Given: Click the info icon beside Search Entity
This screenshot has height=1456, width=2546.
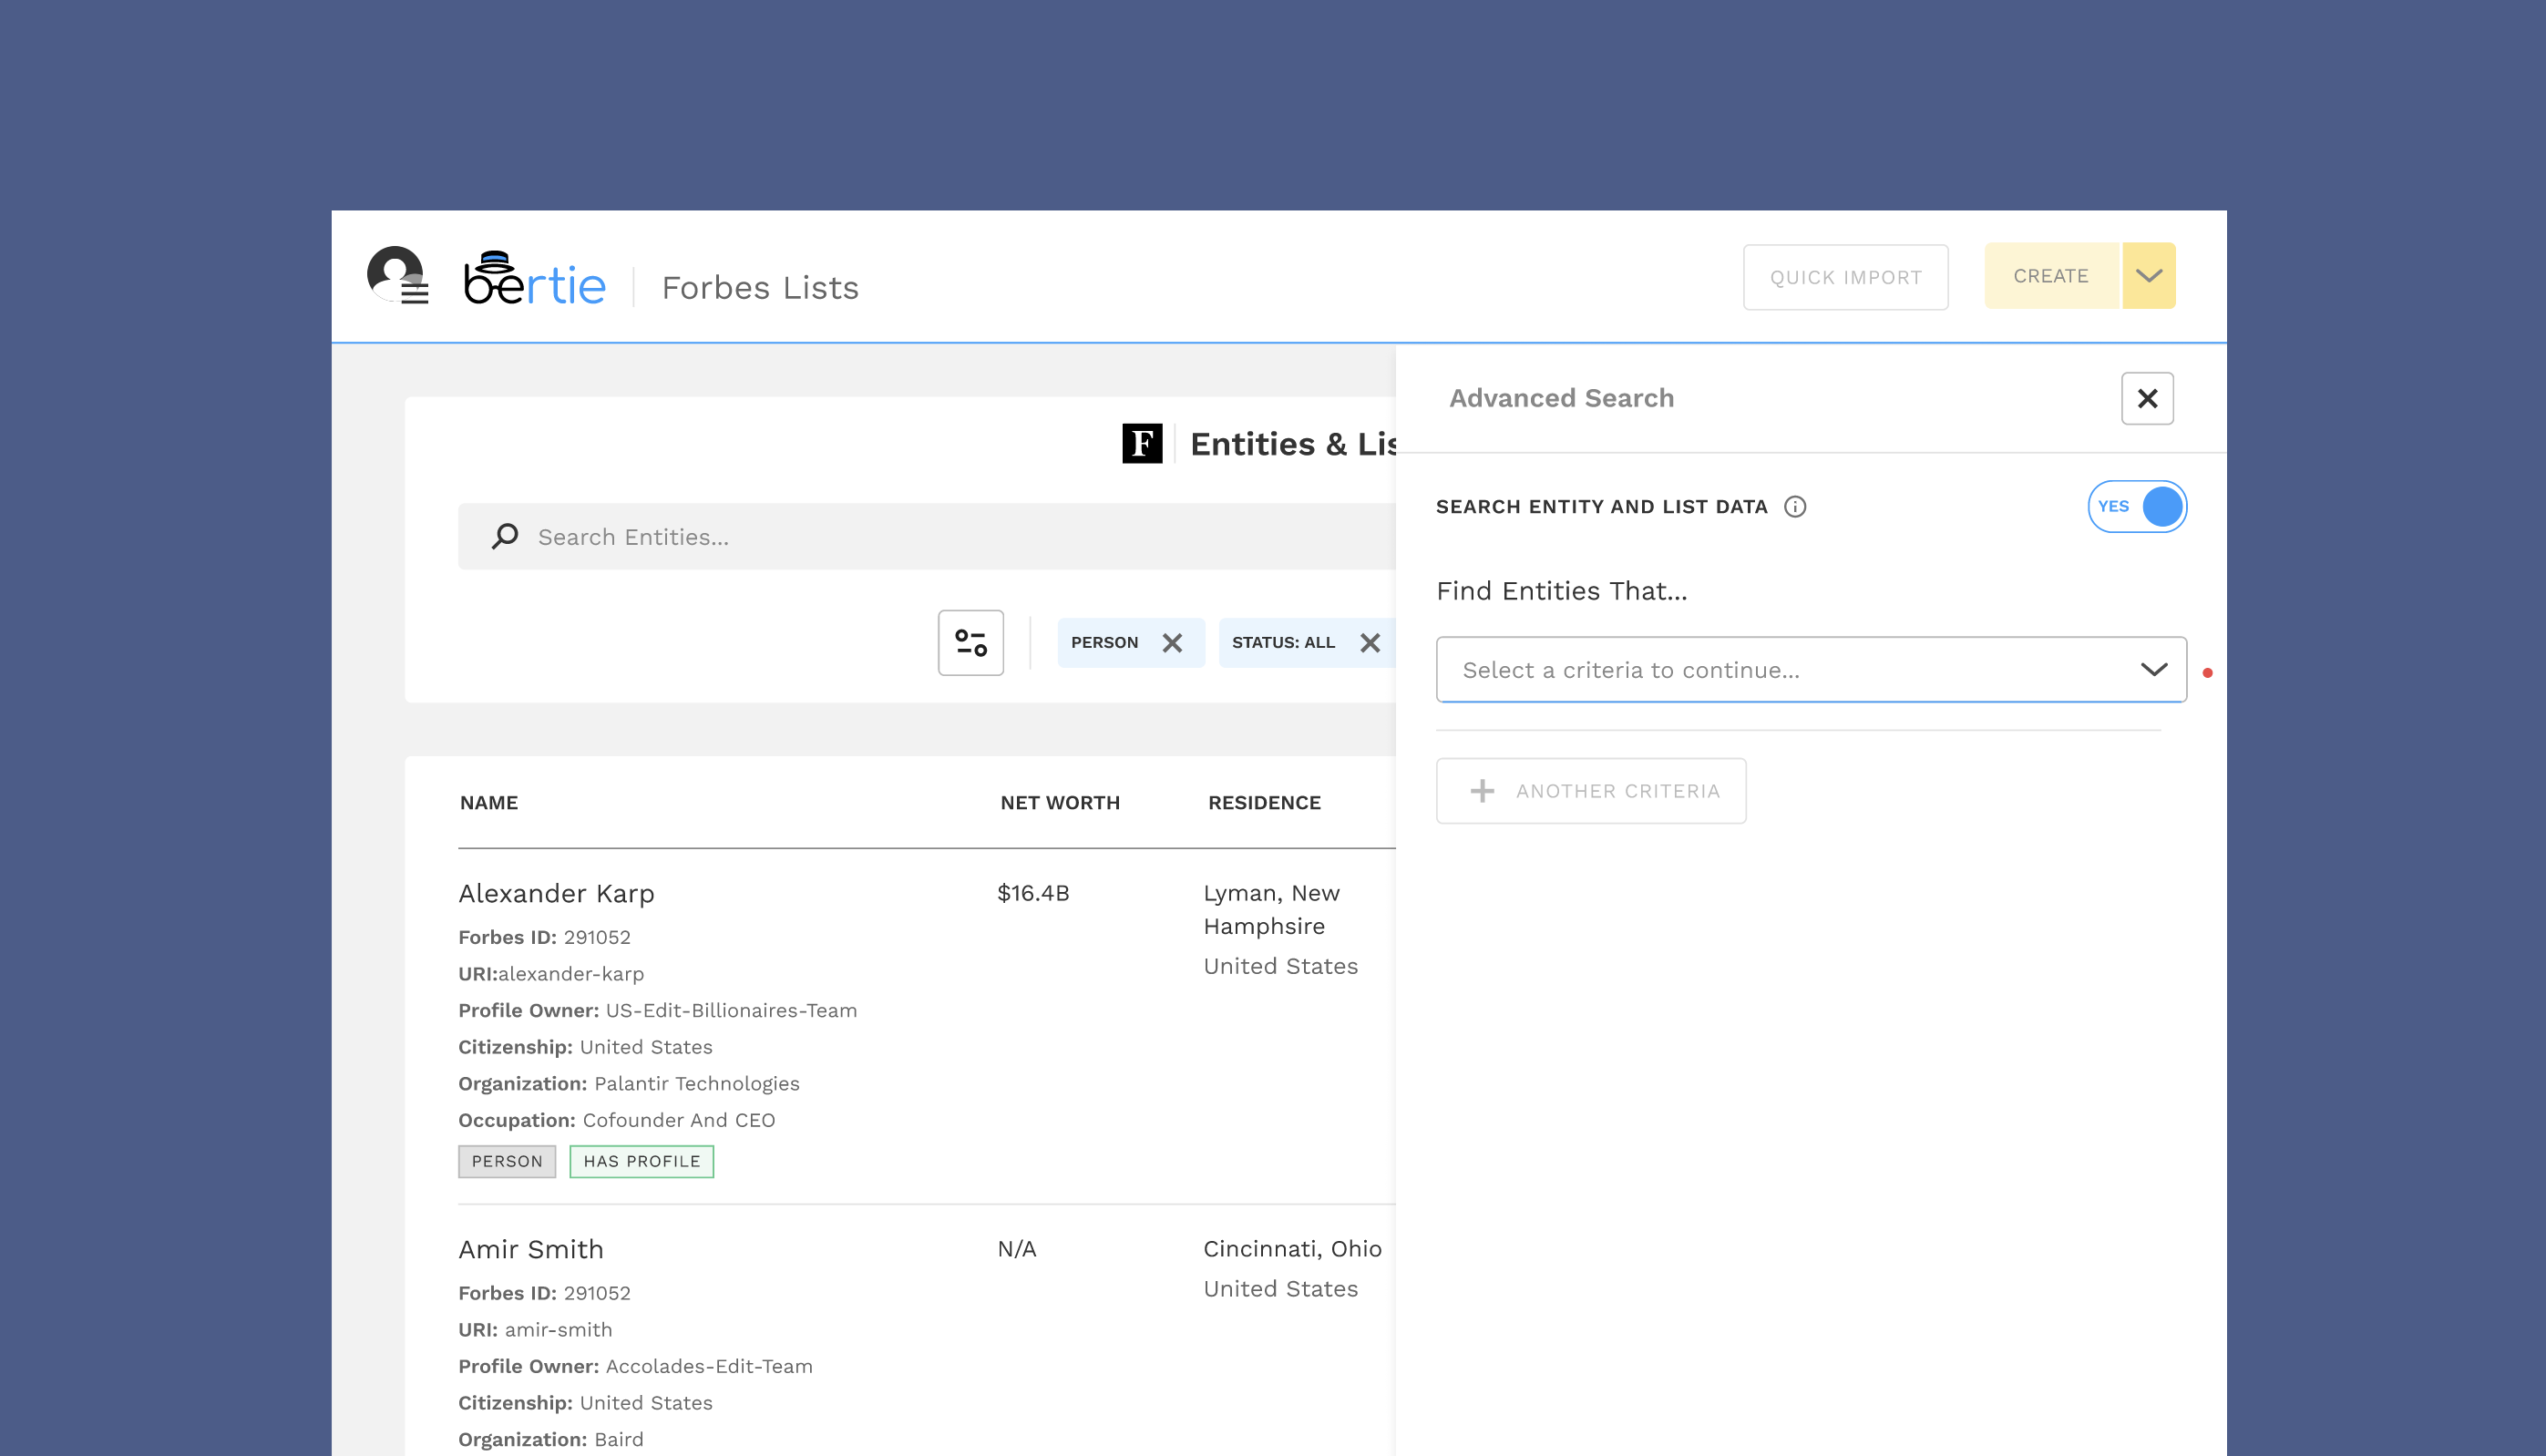Looking at the screenshot, I should pos(1794,507).
